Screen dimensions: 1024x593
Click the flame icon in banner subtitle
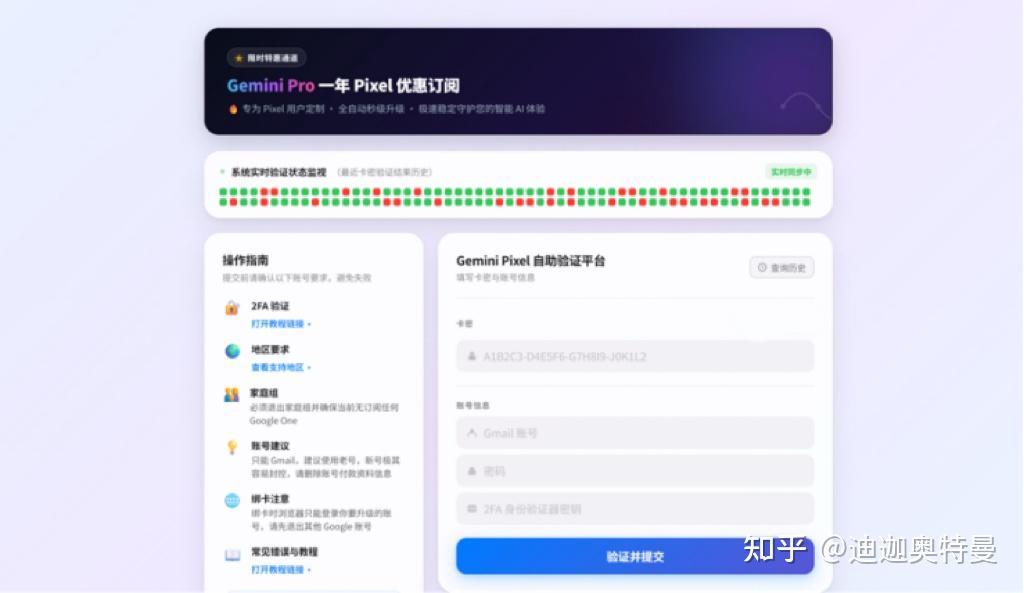point(233,109)
